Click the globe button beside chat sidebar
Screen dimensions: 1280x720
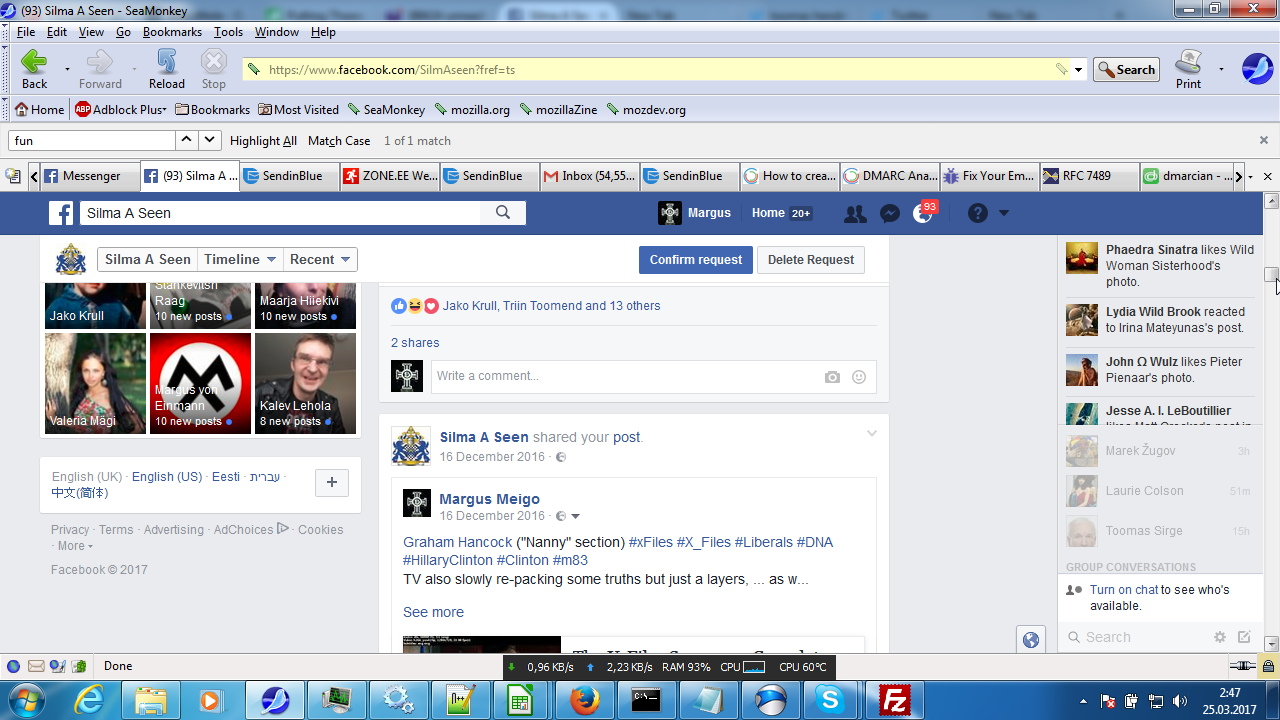(x=1031, y=640)
